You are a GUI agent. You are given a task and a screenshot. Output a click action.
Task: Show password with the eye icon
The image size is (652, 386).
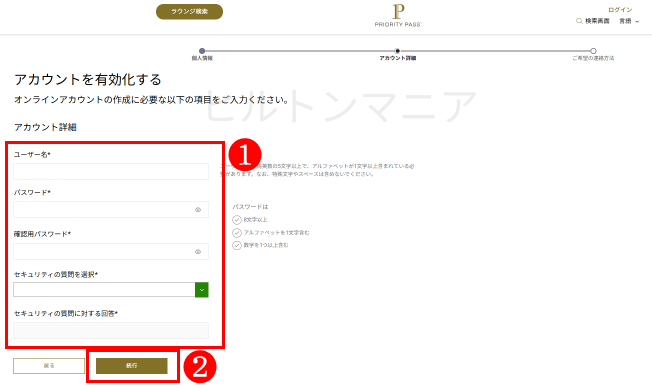[x=198, y=210]
